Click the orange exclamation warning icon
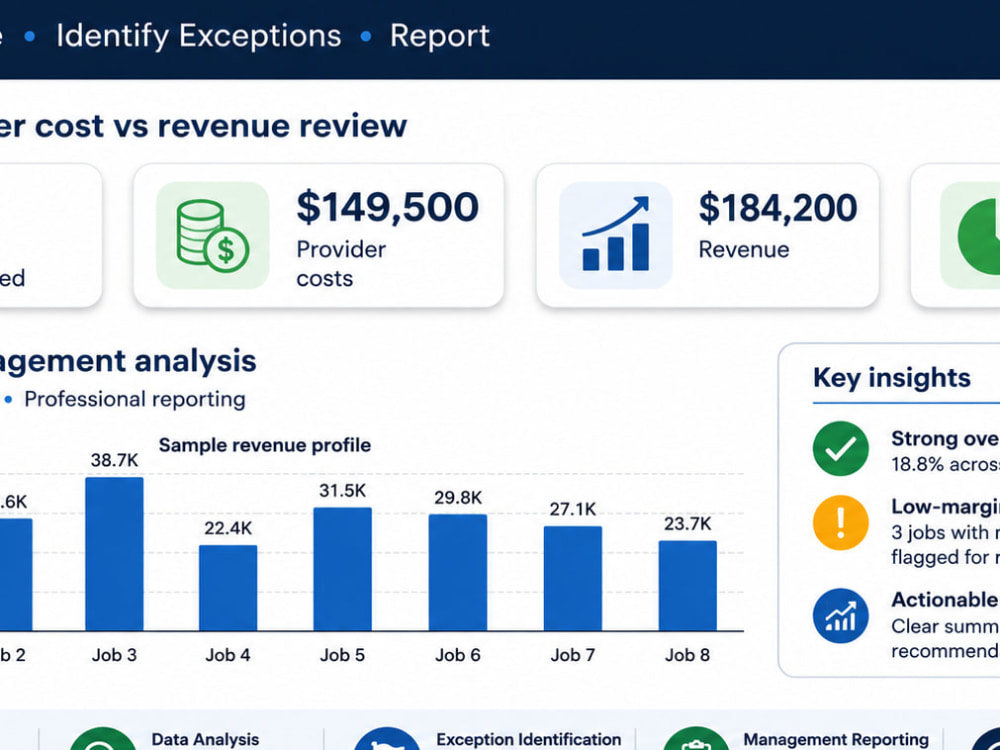 (841, 522)
